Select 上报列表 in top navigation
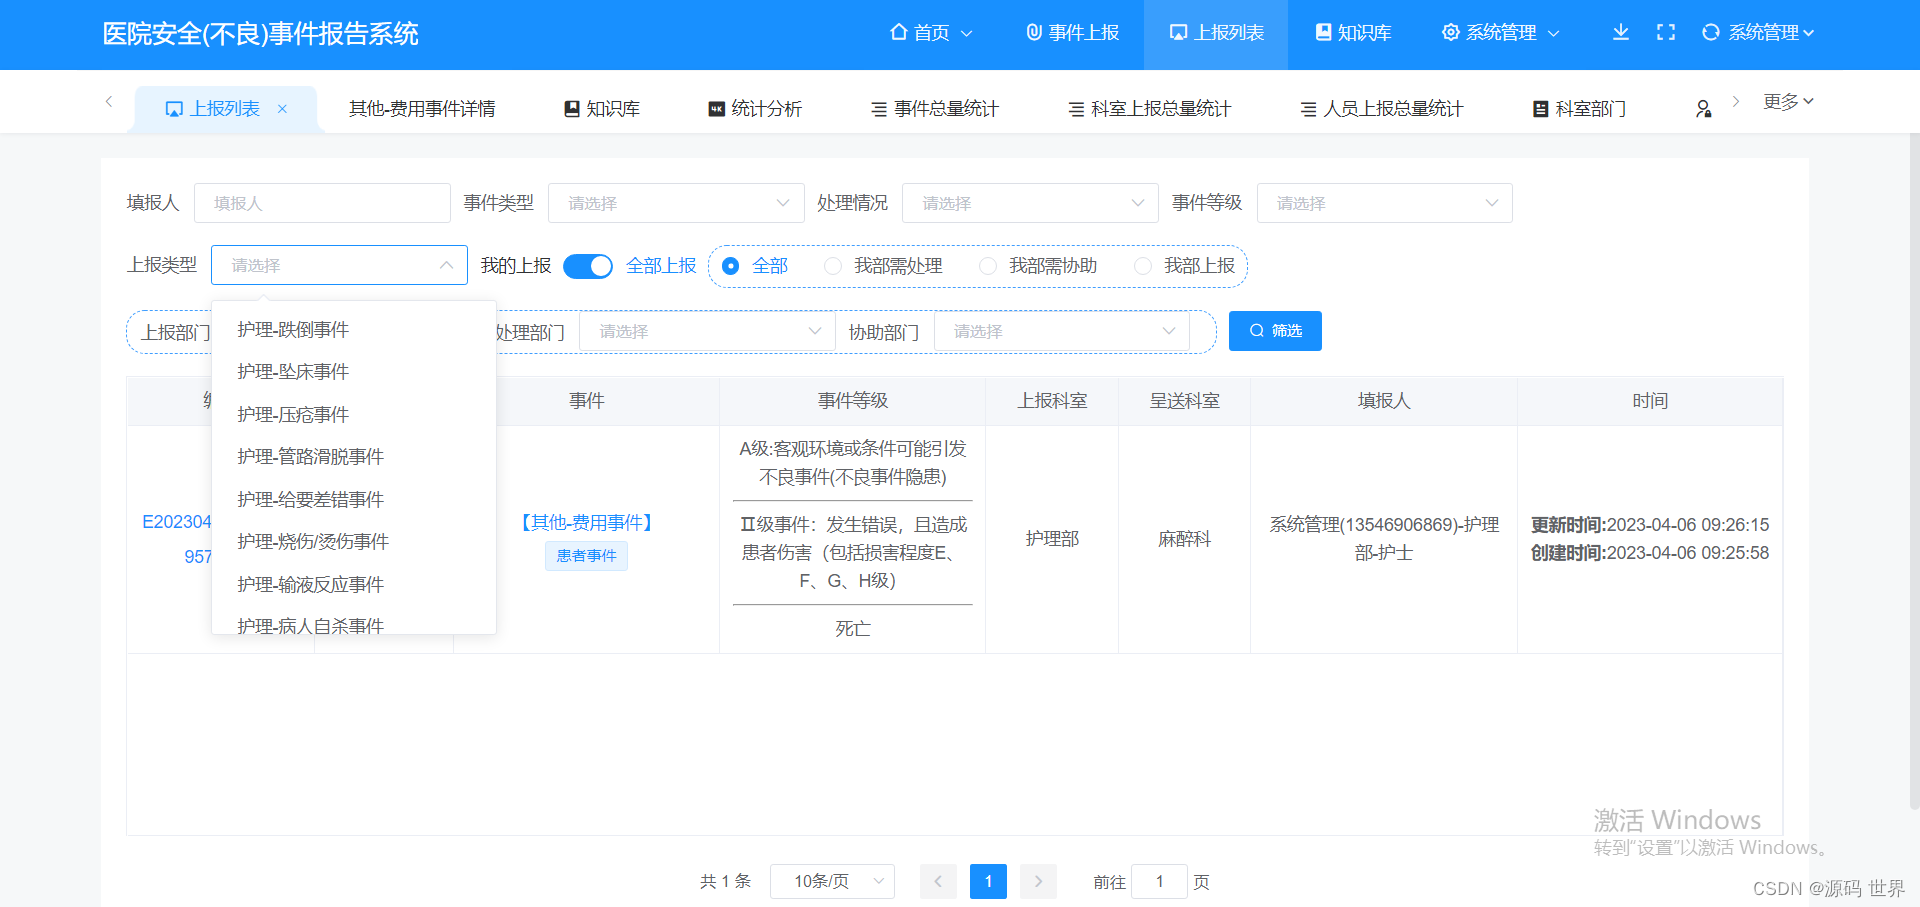This screenshot has height=907, width=1920. point(1216,33)
